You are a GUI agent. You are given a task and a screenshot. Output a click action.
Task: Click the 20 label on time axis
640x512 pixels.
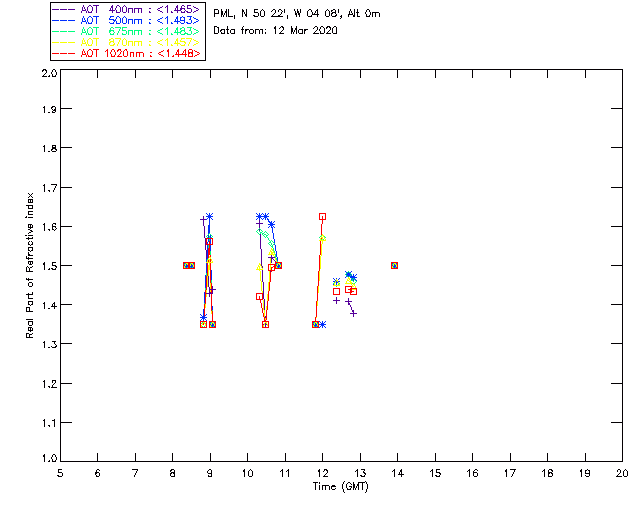tap(622, 473)
